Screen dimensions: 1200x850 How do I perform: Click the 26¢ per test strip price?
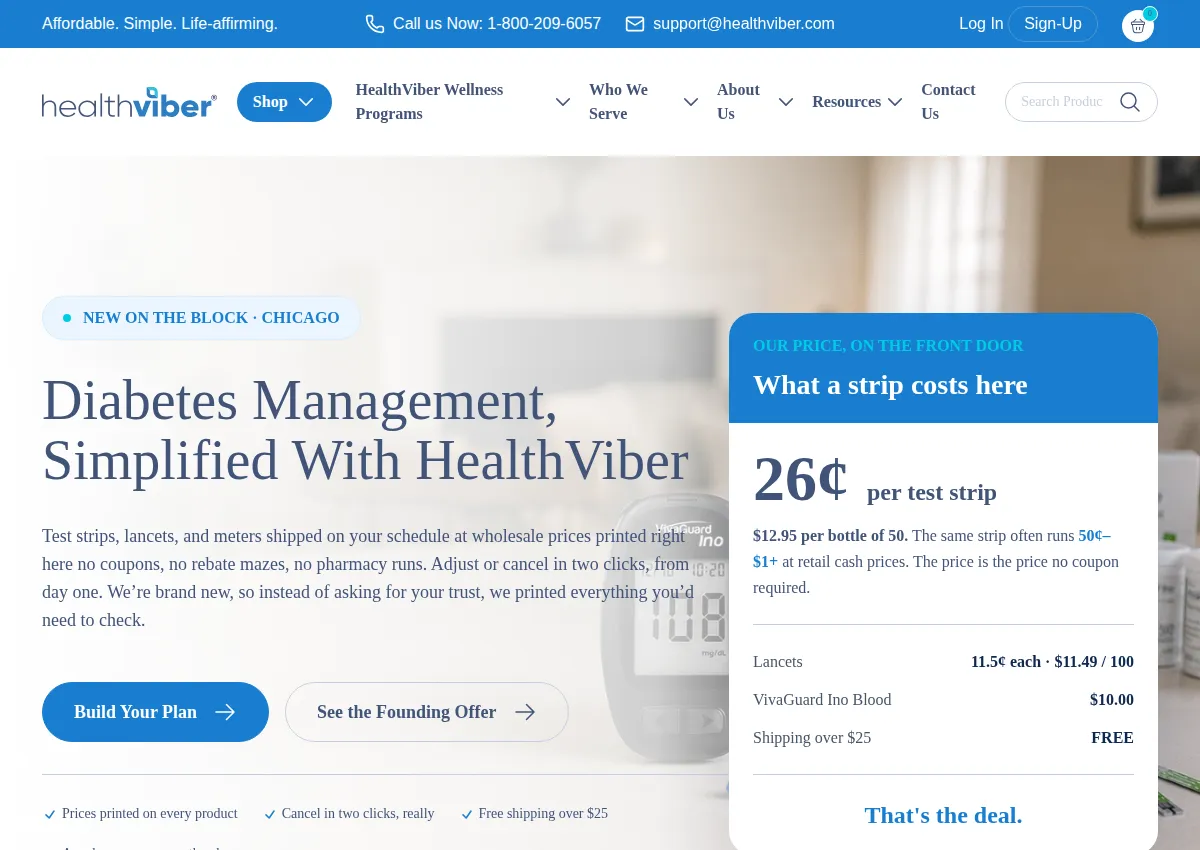tap(875, 481)
